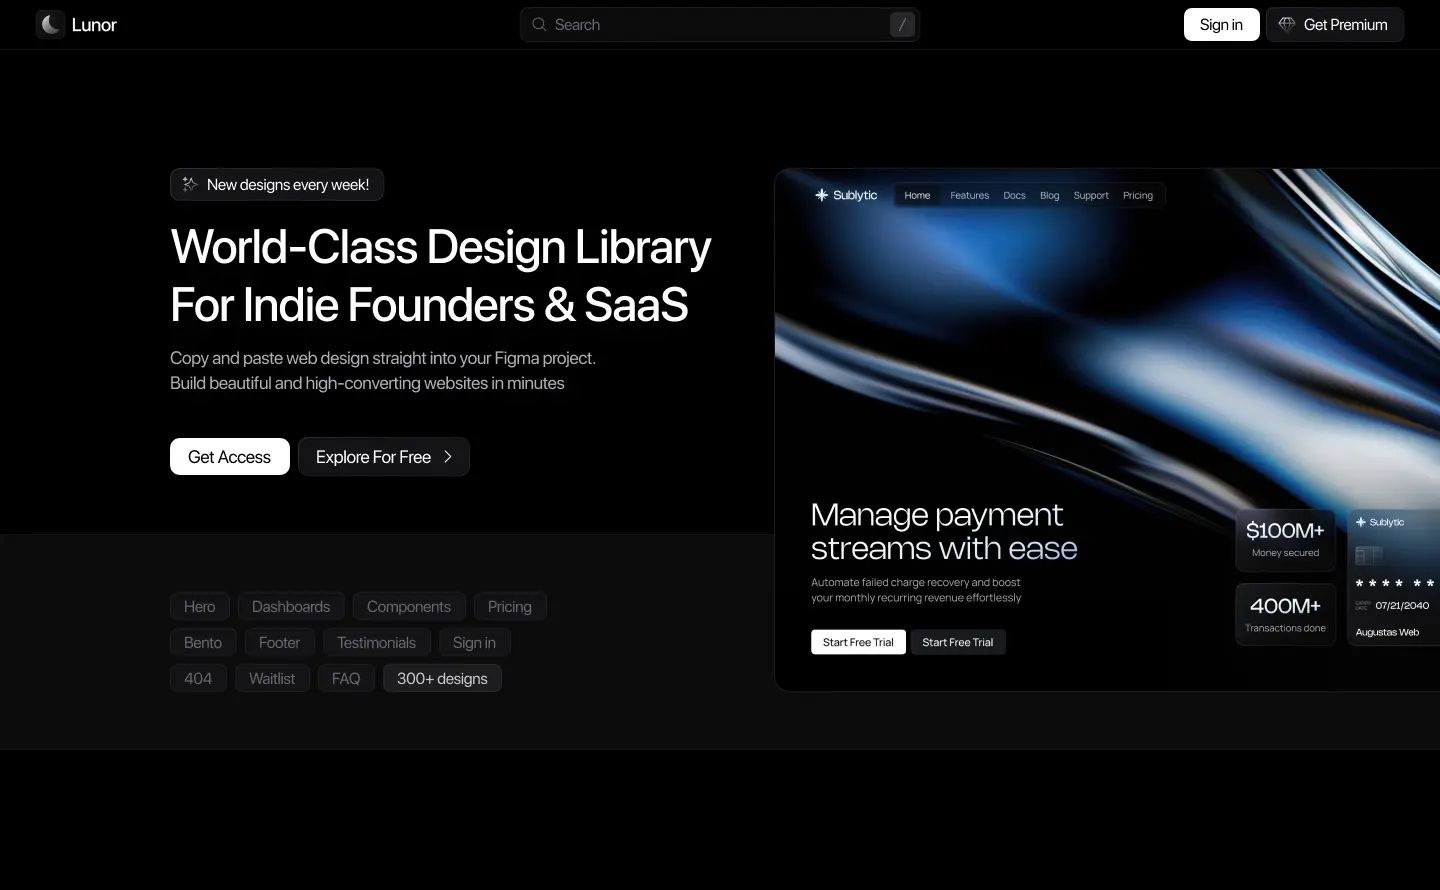
Task: Click the slash shortcut key icon
Action: click(x=902, y=25)
